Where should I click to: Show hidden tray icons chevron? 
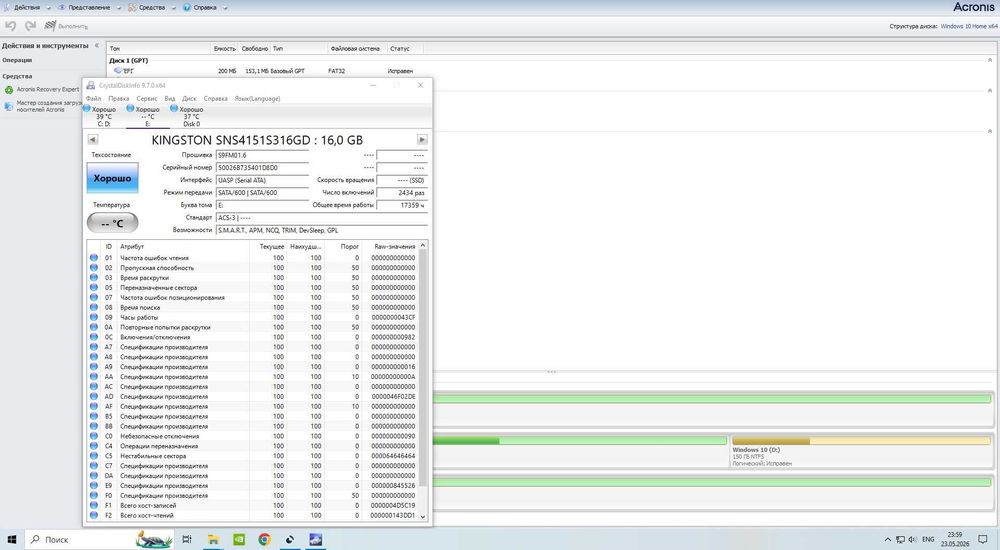[887, 539]
